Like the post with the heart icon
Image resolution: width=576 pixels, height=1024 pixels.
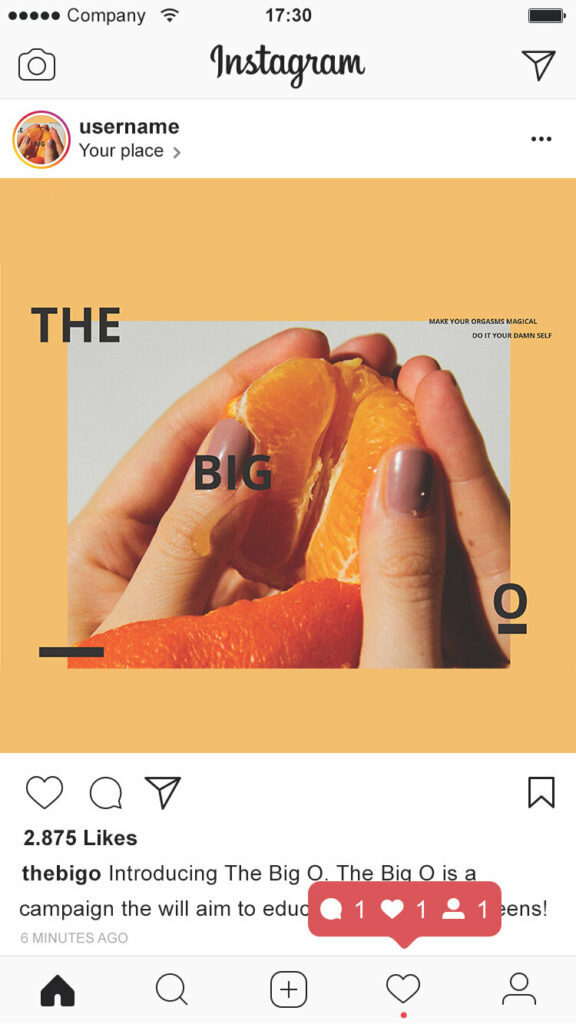[x=44, y=792]
